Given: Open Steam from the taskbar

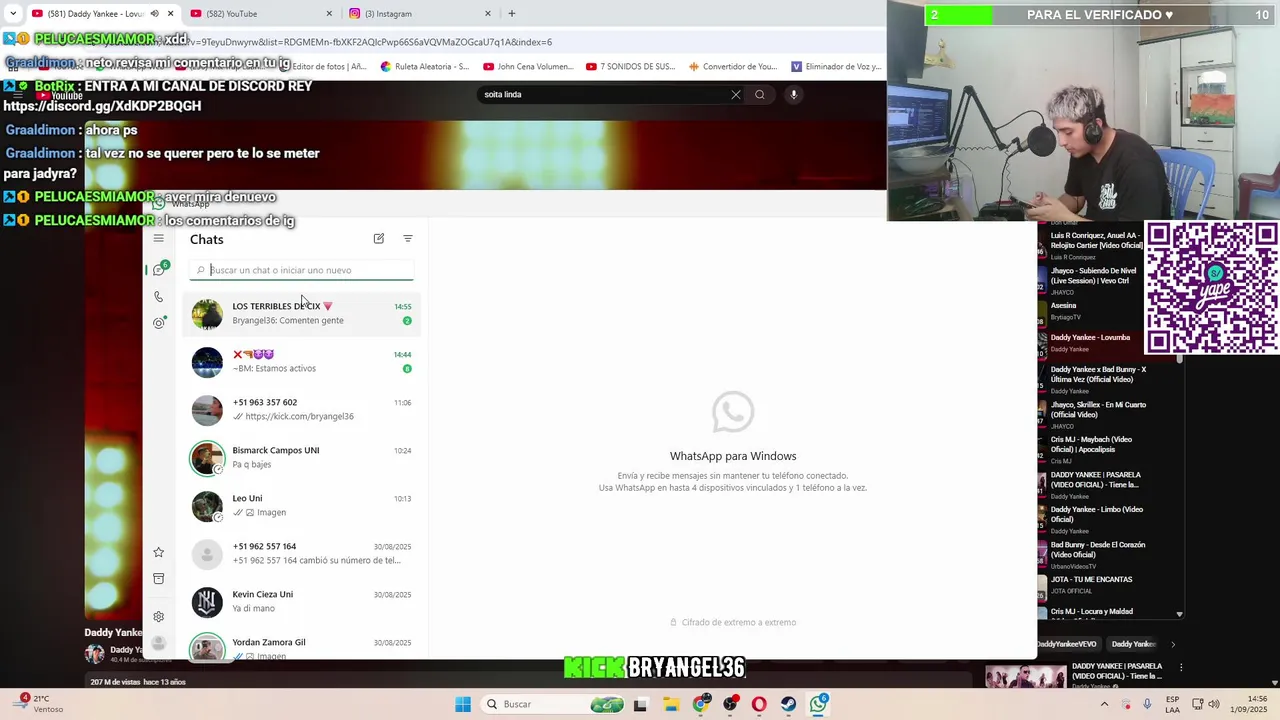Looking at the screenshot, I should pyautogui.click(x=789, y=704).
